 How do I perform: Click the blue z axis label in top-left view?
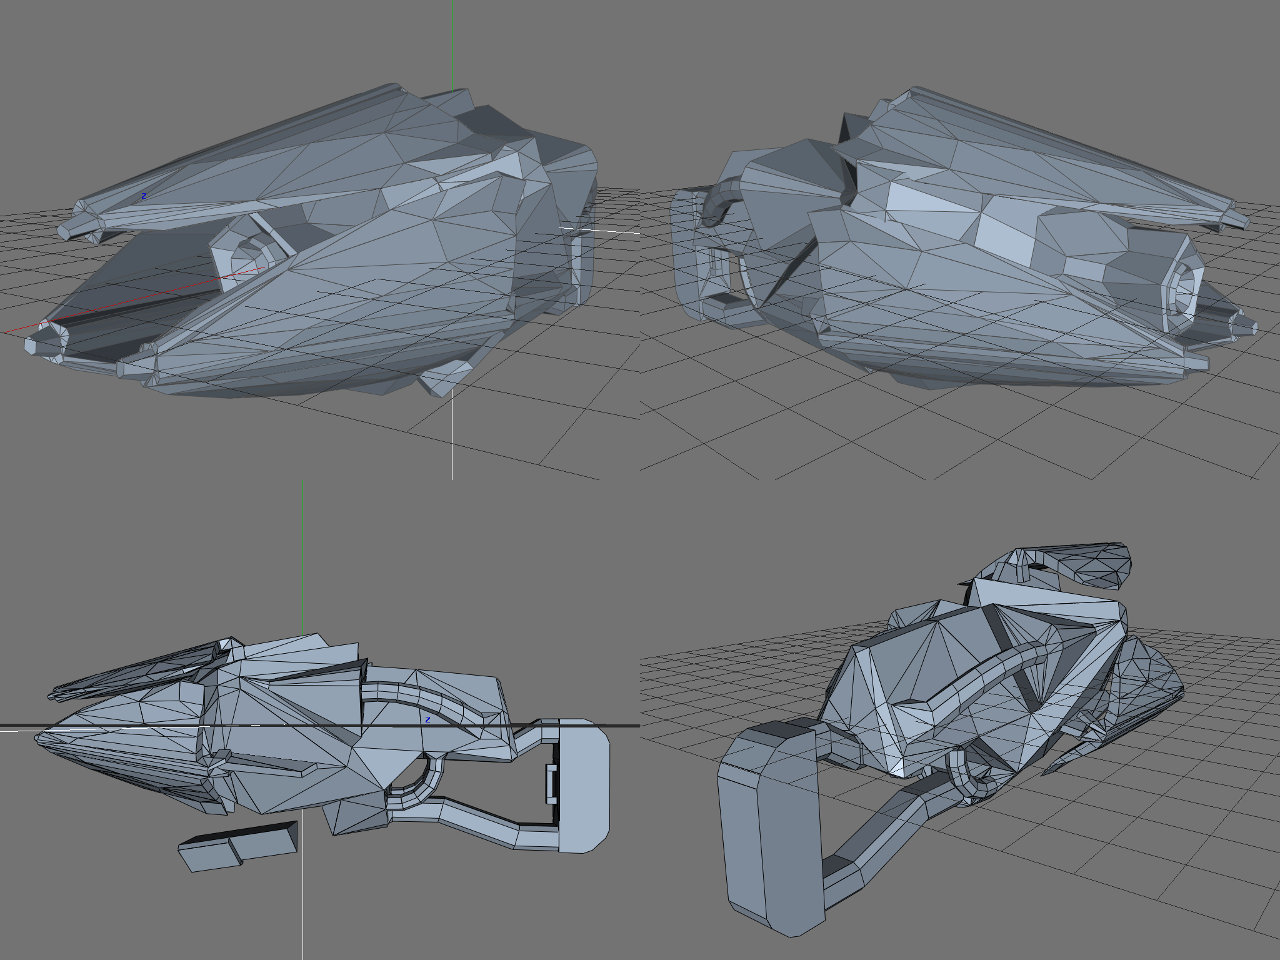pyautogui.click(x=143, y=197)
